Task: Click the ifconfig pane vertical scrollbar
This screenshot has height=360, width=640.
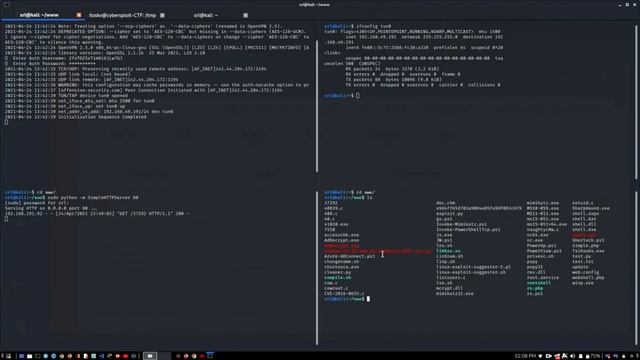Action: coord(636,102)
